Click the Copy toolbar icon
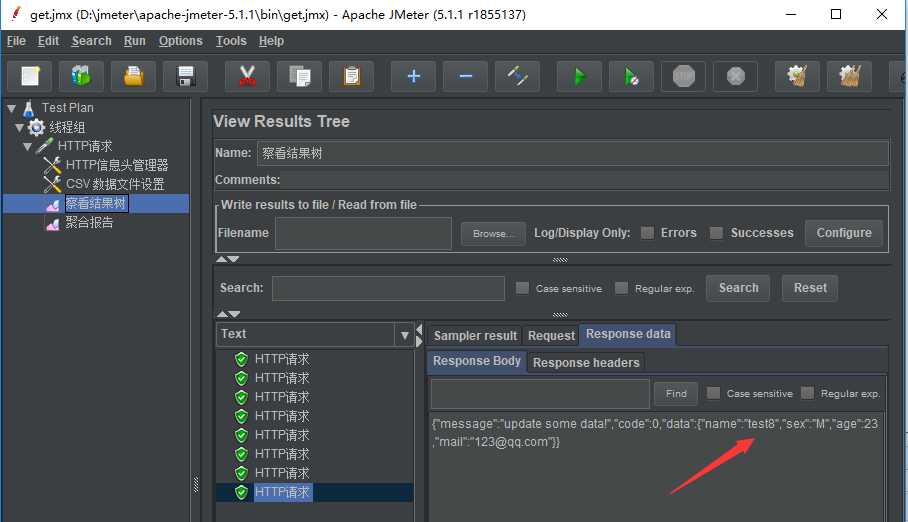Image resolution: width=908 pixels, height=522 pixels. (x=299, y=76)
